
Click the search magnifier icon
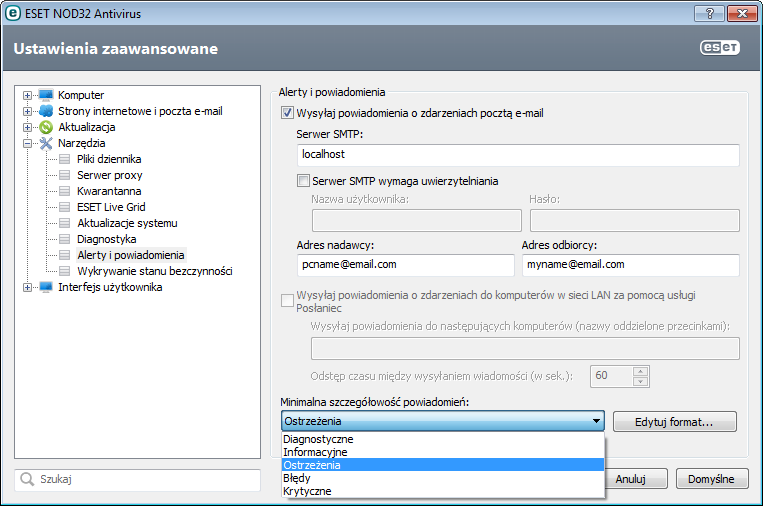27,479
